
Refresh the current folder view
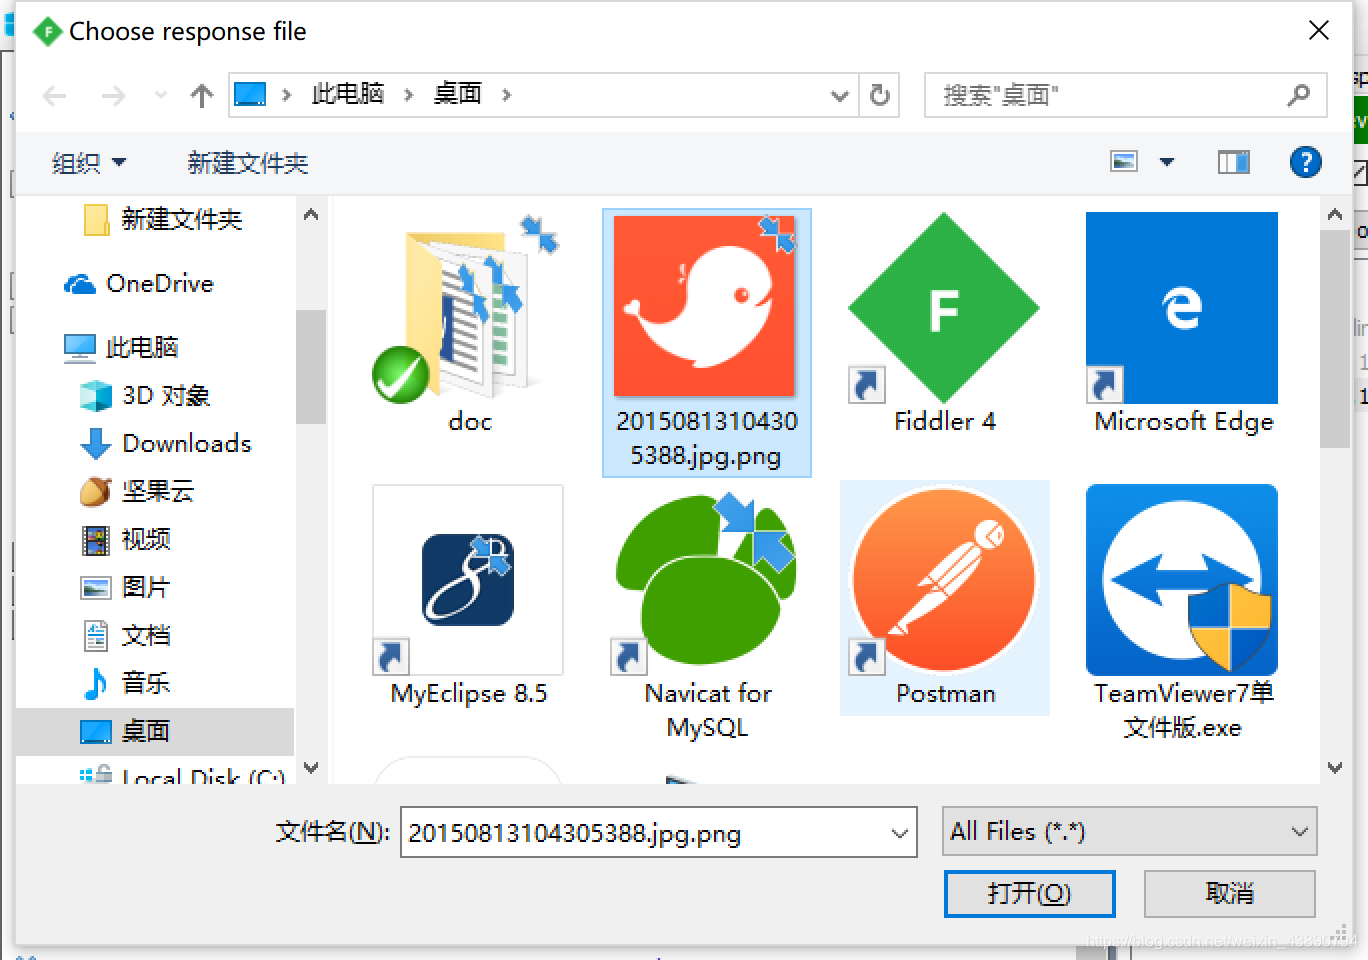pos(880,95)
